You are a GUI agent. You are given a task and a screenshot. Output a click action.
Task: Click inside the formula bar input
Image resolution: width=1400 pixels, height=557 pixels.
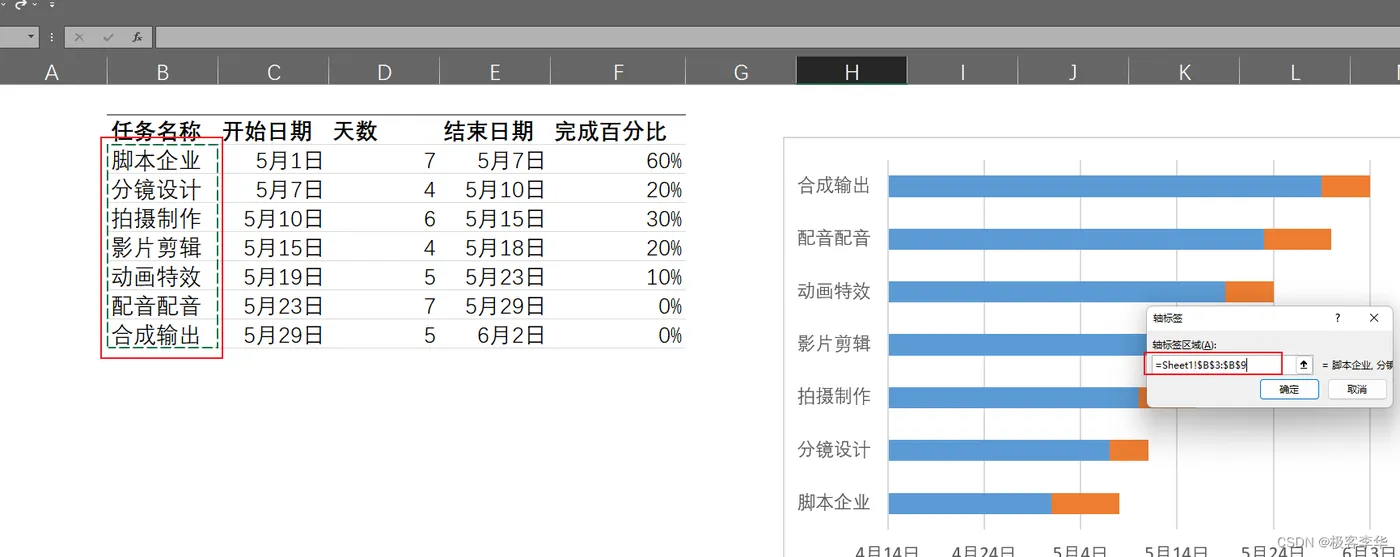(777, 37)
